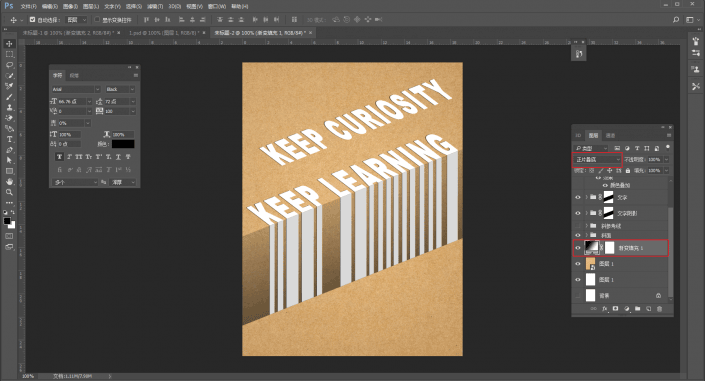
Task: Switch to the Channels tab beside Layers
Action: point(610,135)
